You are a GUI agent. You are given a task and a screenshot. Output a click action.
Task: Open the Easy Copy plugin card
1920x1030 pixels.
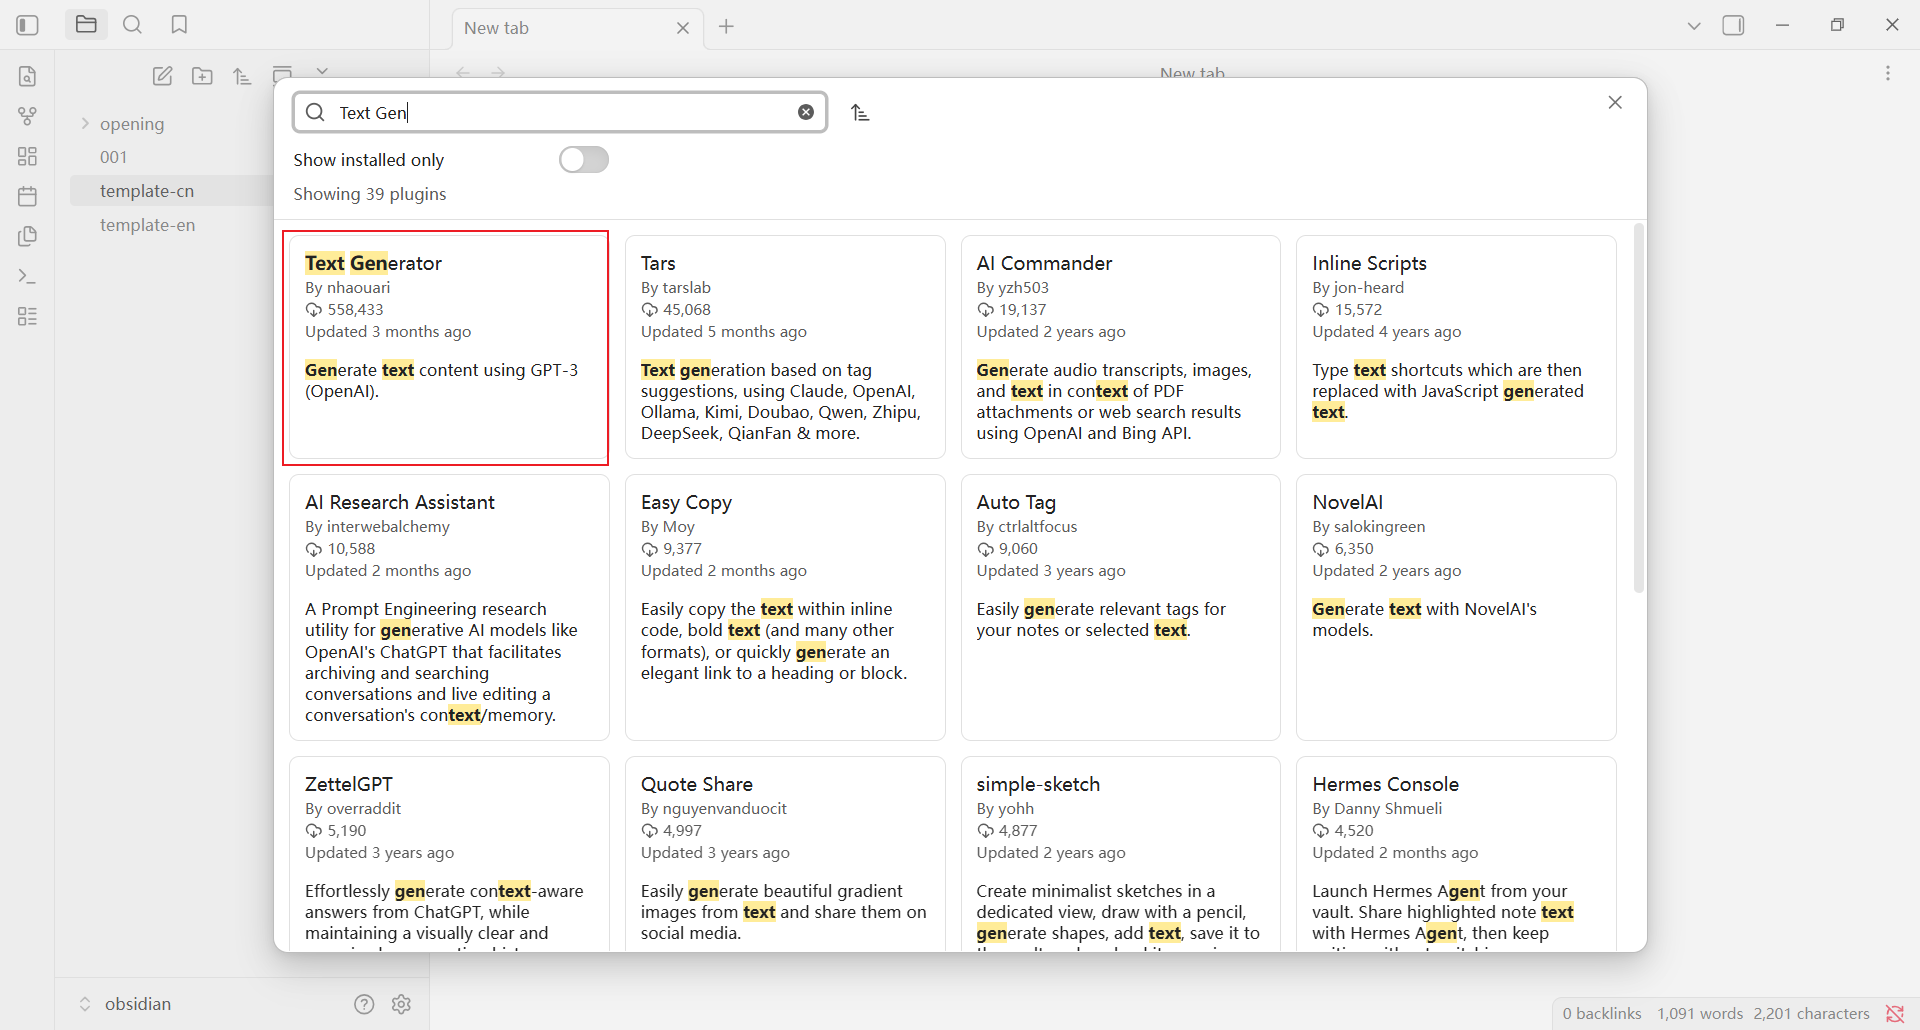pyautogui.click(x=785, y=607)
